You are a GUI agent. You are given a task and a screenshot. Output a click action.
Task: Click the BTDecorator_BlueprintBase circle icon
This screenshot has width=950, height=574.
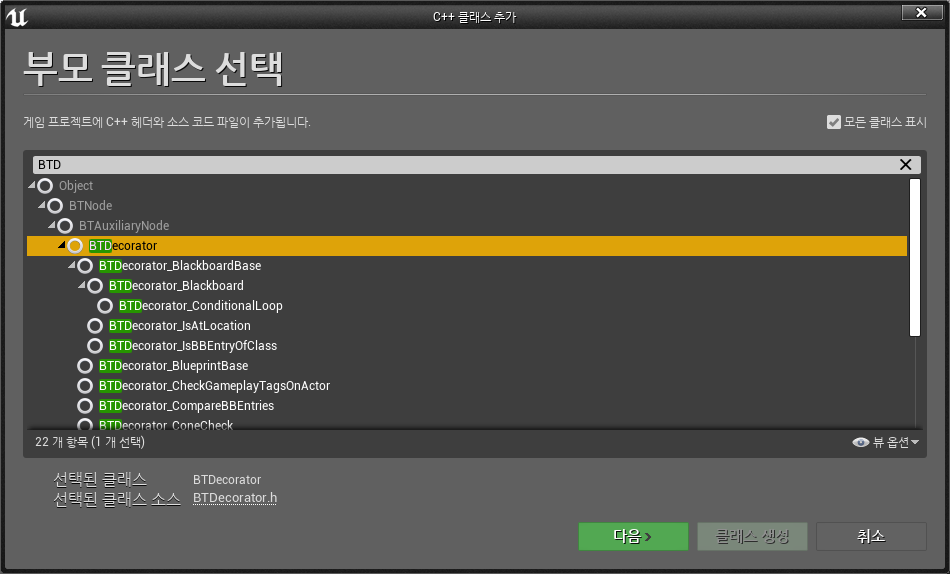tap(85, 365)
